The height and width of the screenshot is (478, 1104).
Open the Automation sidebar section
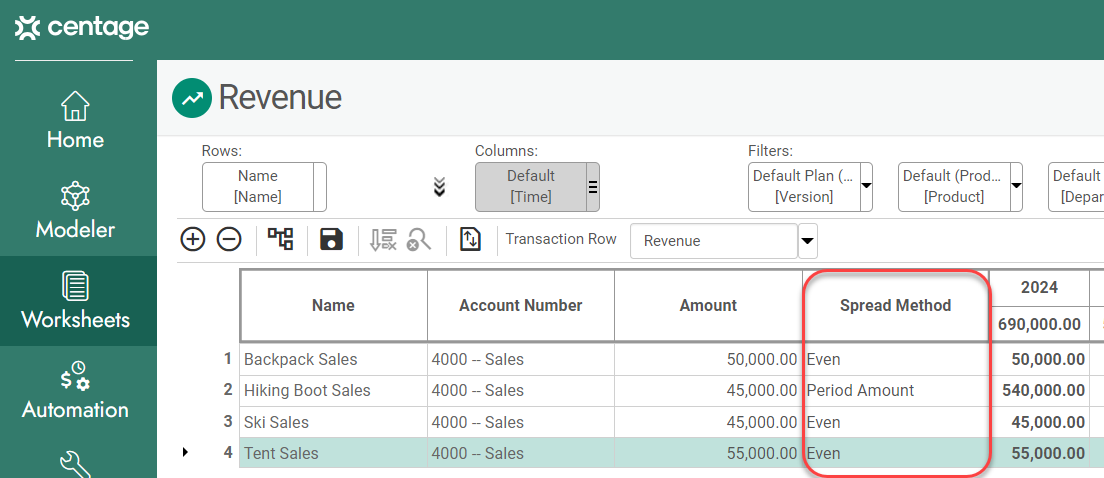pos(75,391)
